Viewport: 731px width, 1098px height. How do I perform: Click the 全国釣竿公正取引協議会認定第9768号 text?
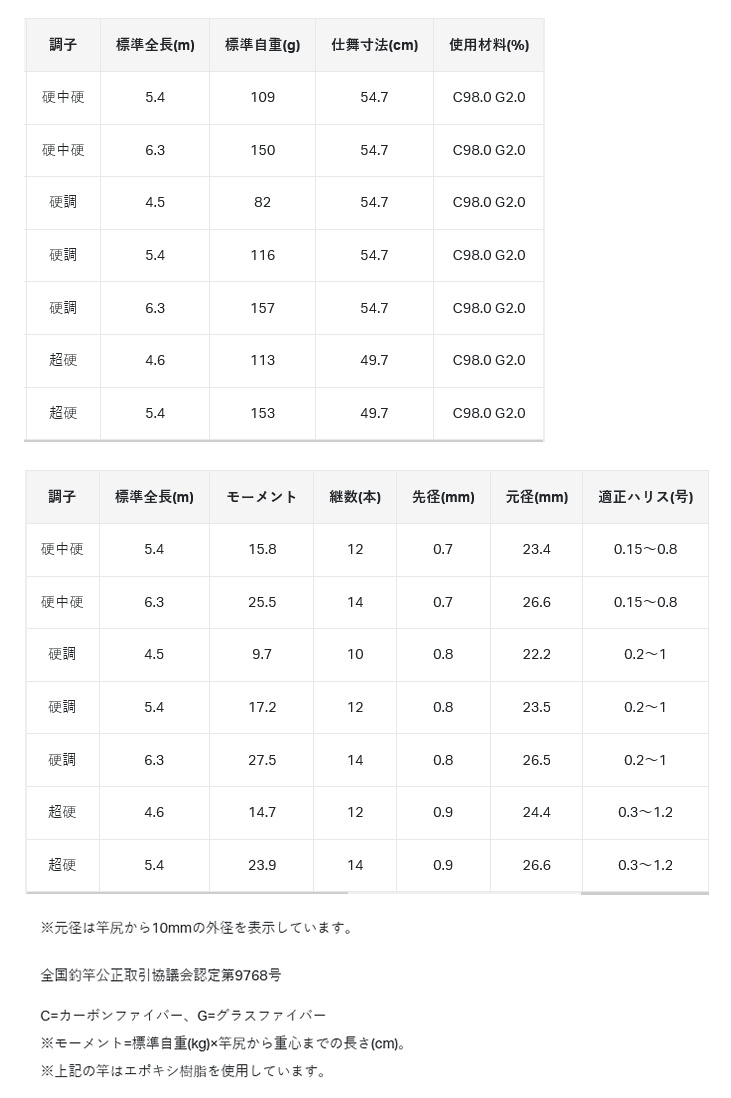pyautogui.click(x=161, y=975)
